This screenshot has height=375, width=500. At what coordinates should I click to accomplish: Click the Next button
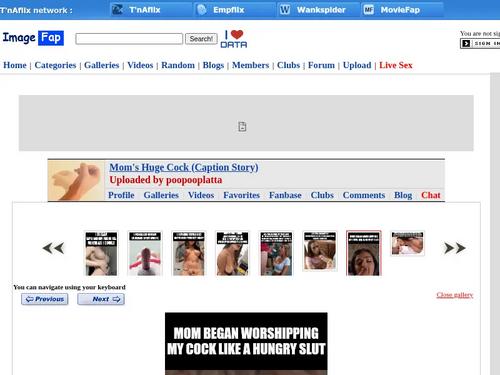pyautogui.click(x=101, y=299)
